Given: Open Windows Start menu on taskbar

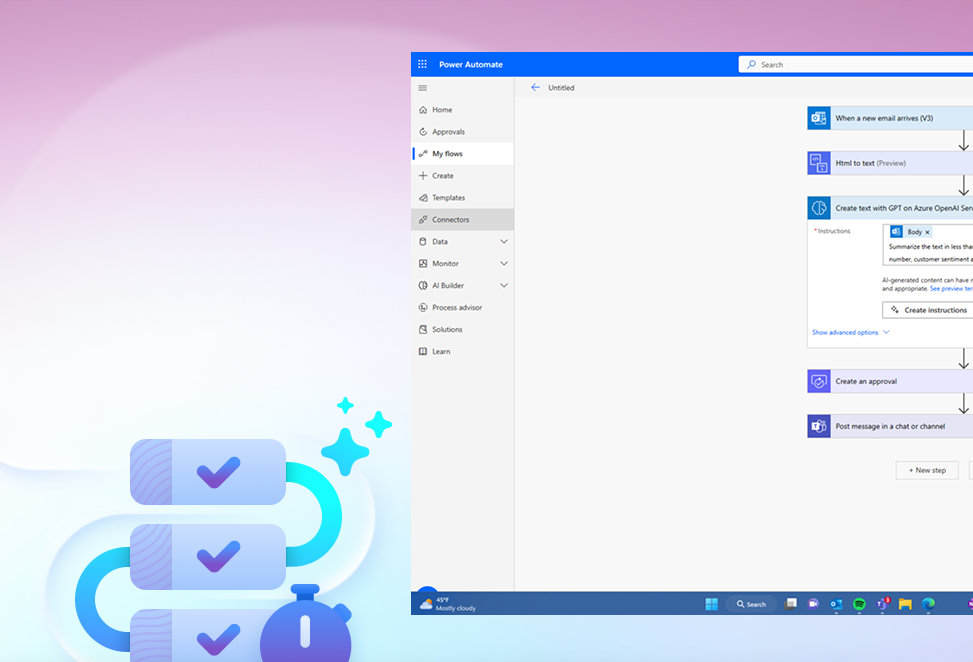Looking at the screenshot, I should (712, 604).
